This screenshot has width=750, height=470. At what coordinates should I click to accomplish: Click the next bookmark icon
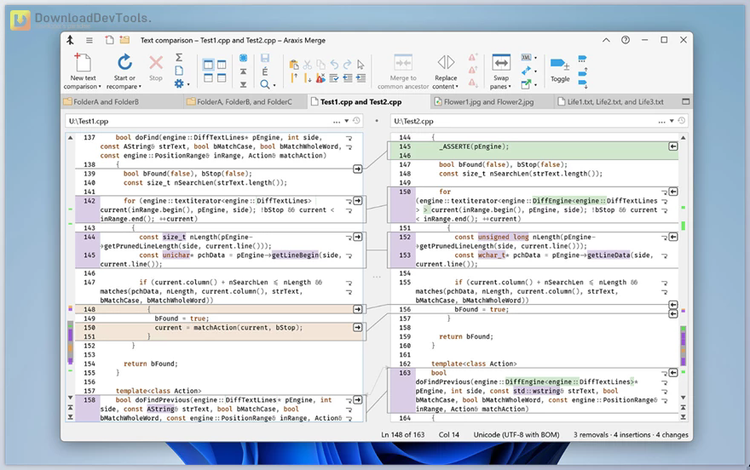[x=583, y=84]
